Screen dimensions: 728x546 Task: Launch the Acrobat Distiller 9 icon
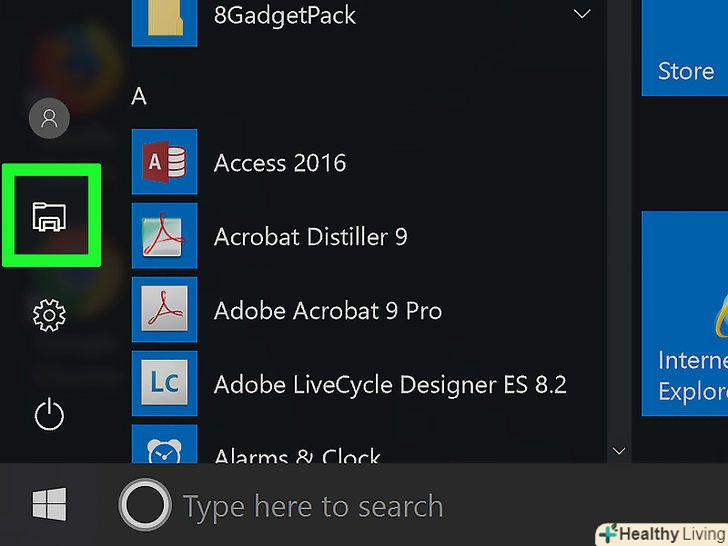pyautogui.click(x=165, y=237)
